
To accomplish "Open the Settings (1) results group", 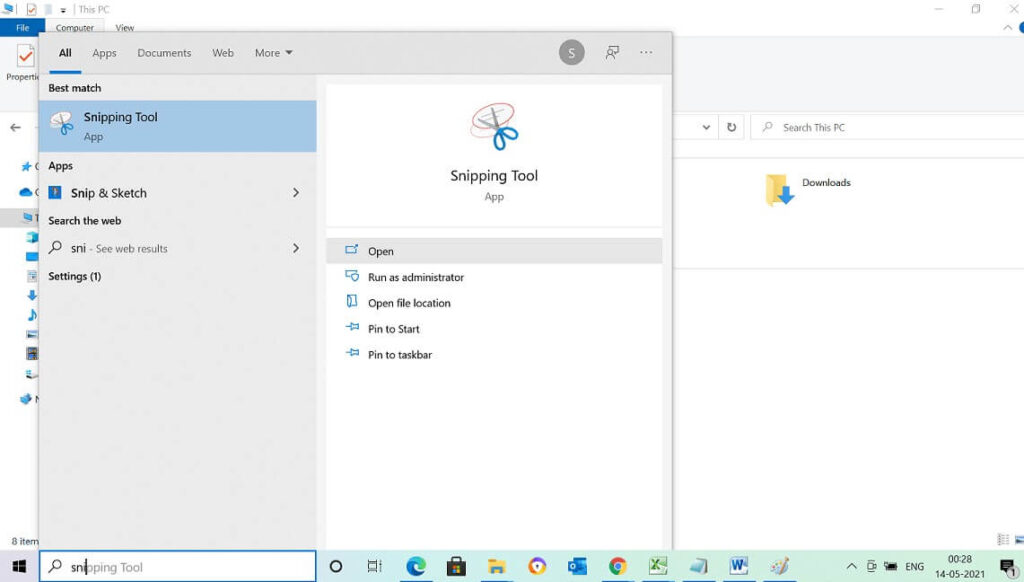I will pos(74,276).
